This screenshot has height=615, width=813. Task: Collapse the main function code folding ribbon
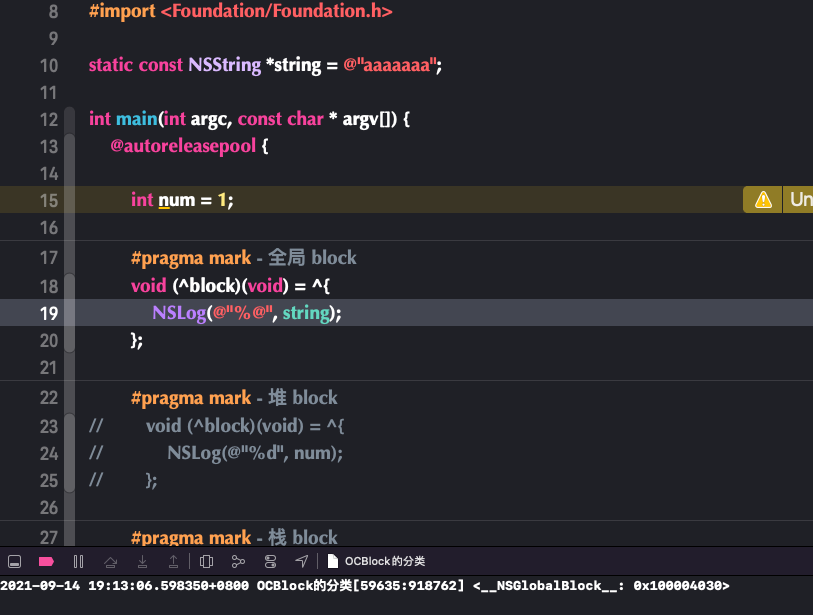click(69, 120)
